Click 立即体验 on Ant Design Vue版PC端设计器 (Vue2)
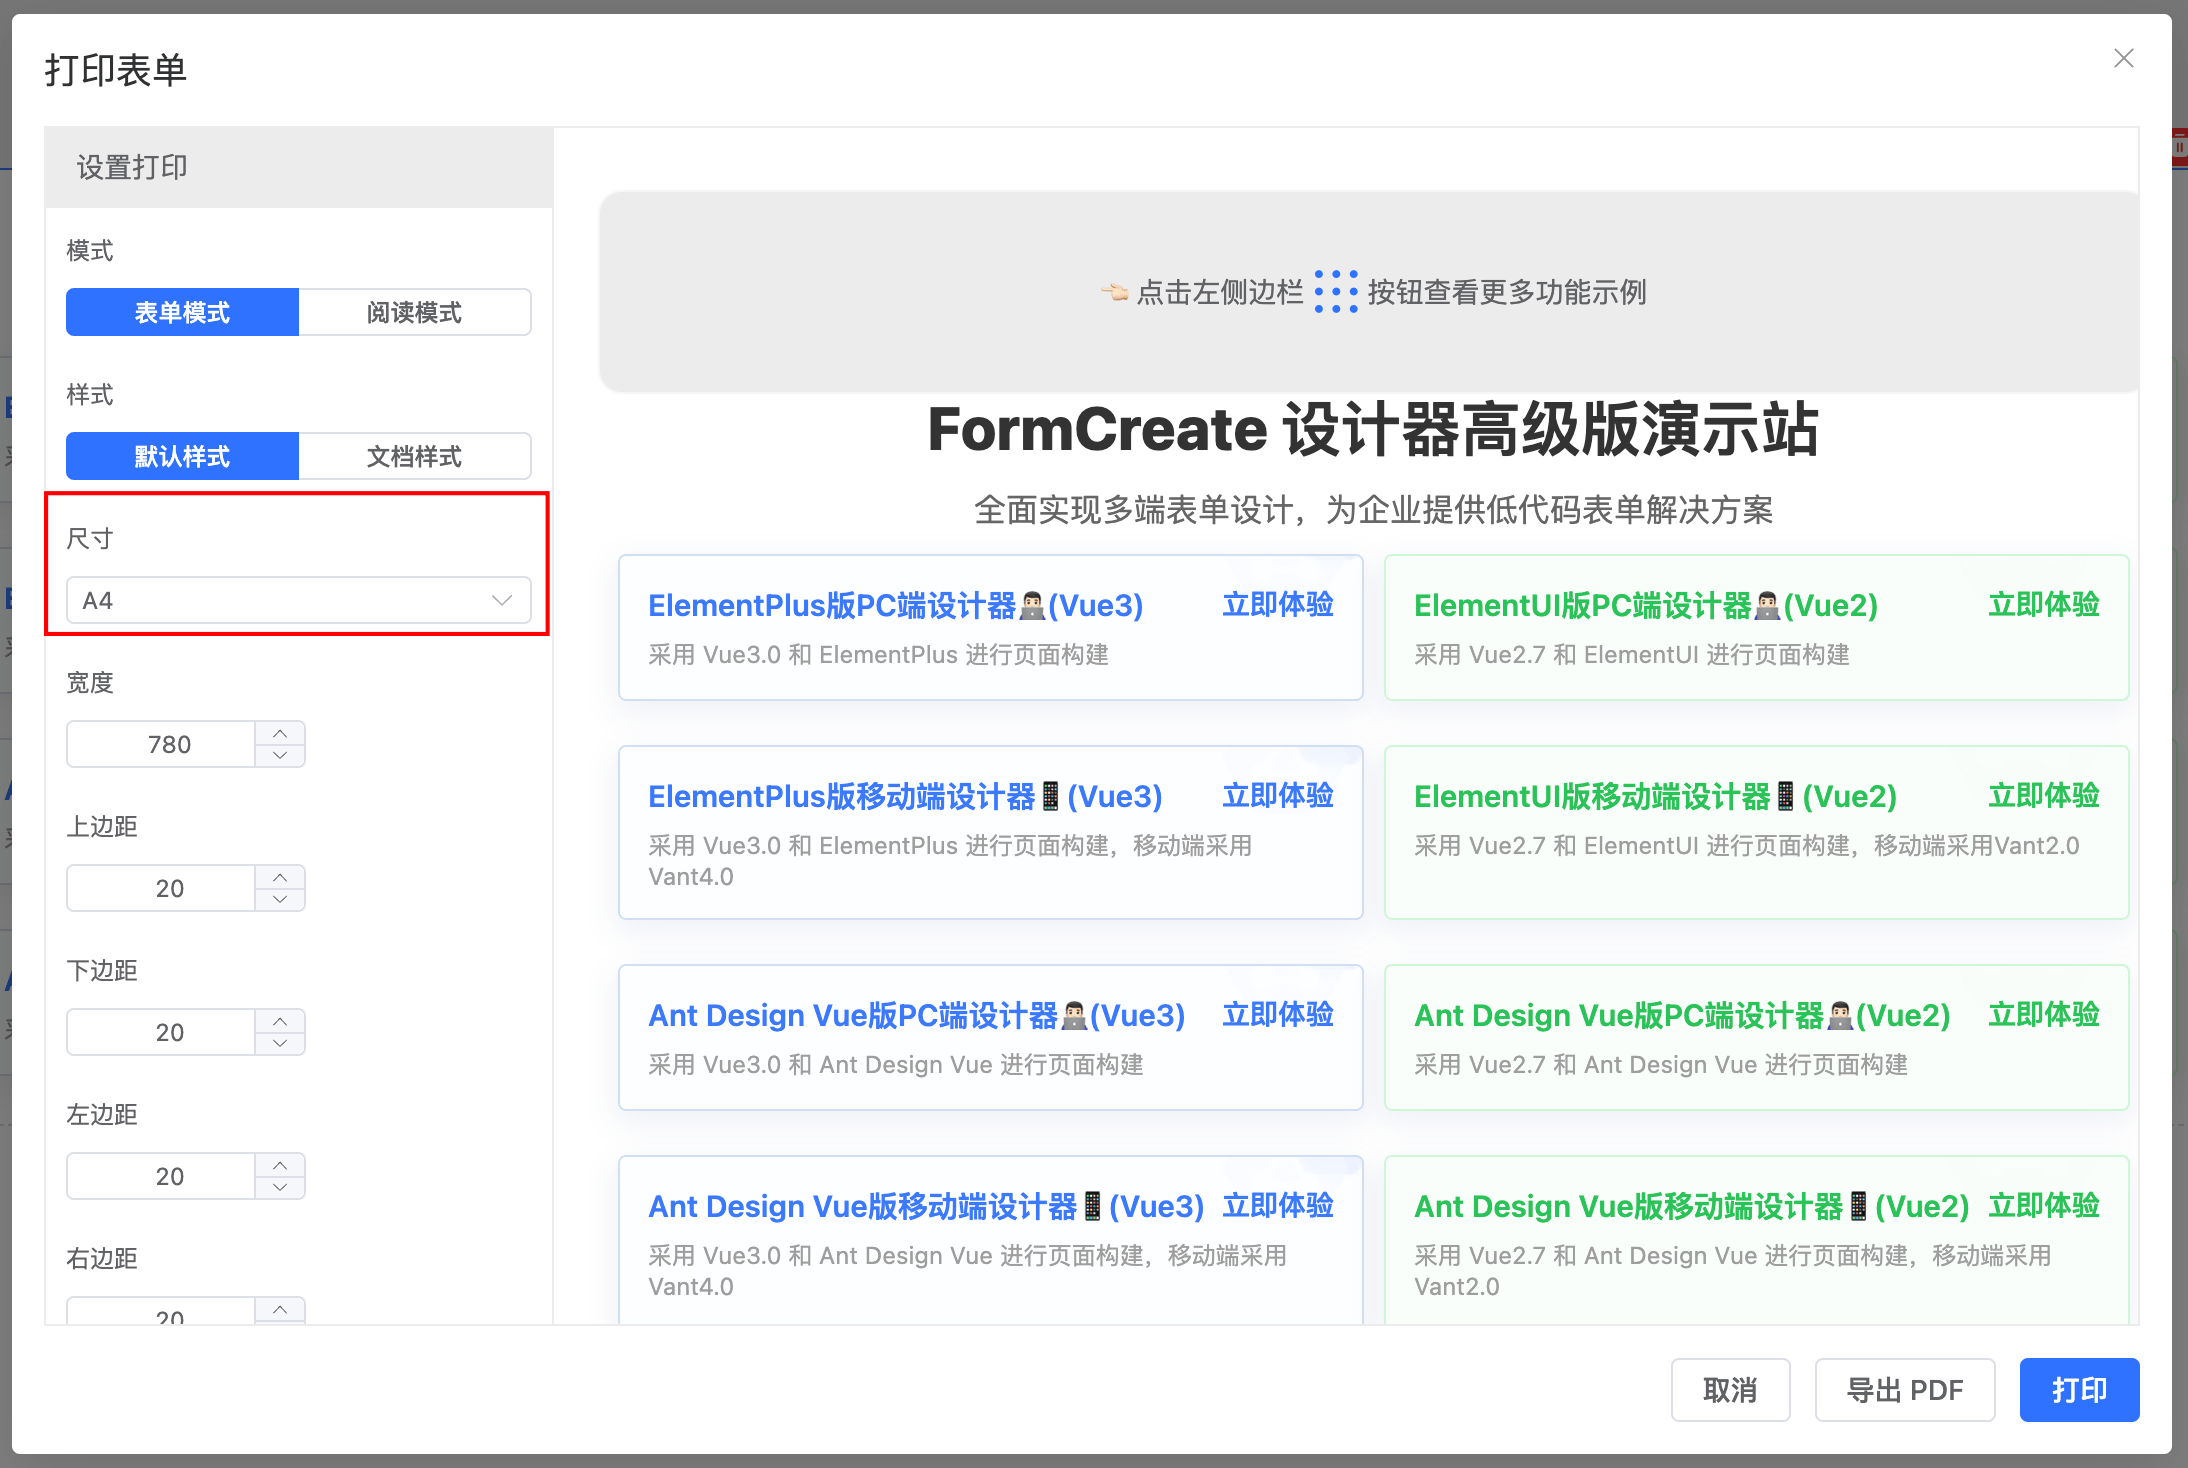The image size is (2188, 1468). click(x=2044, y=1015)
